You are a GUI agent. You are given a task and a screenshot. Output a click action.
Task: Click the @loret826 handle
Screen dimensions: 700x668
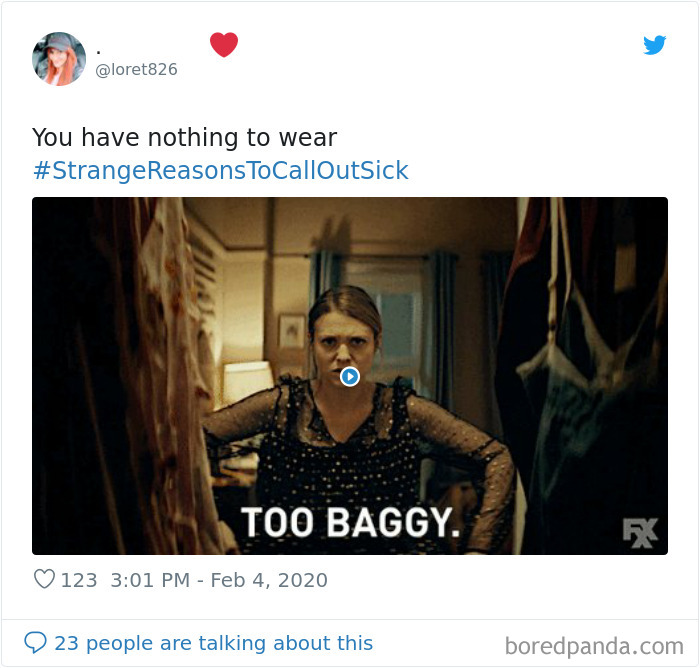click(137, 69)
